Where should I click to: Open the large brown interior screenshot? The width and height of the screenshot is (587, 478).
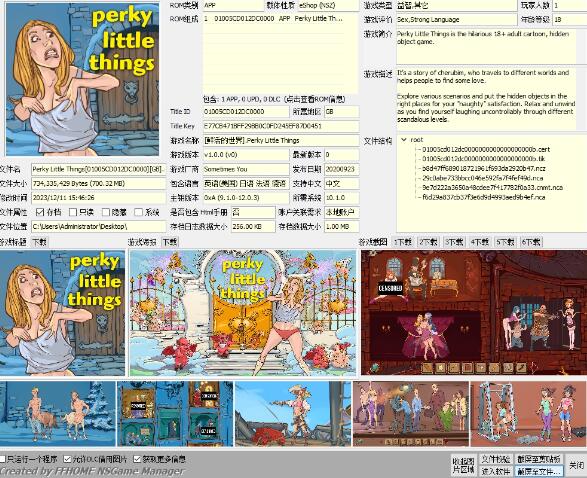coord(474,313)
